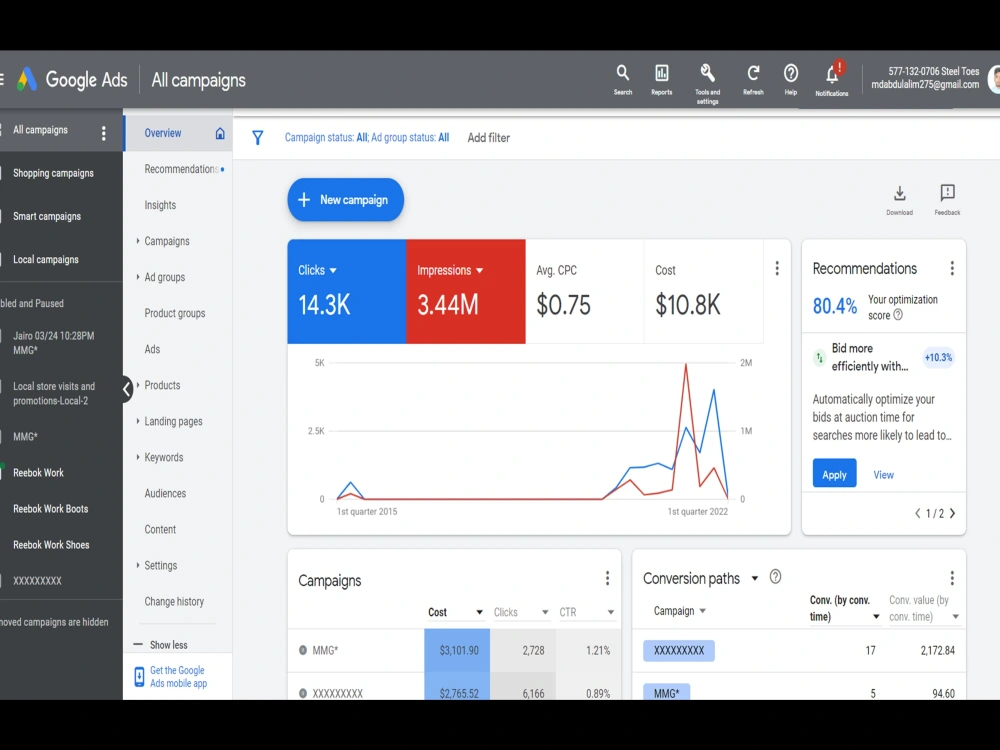Open All campaigns three-dot menu in sidebar
This screenshot has height=750, width=1000.
[x=104, y=133]
